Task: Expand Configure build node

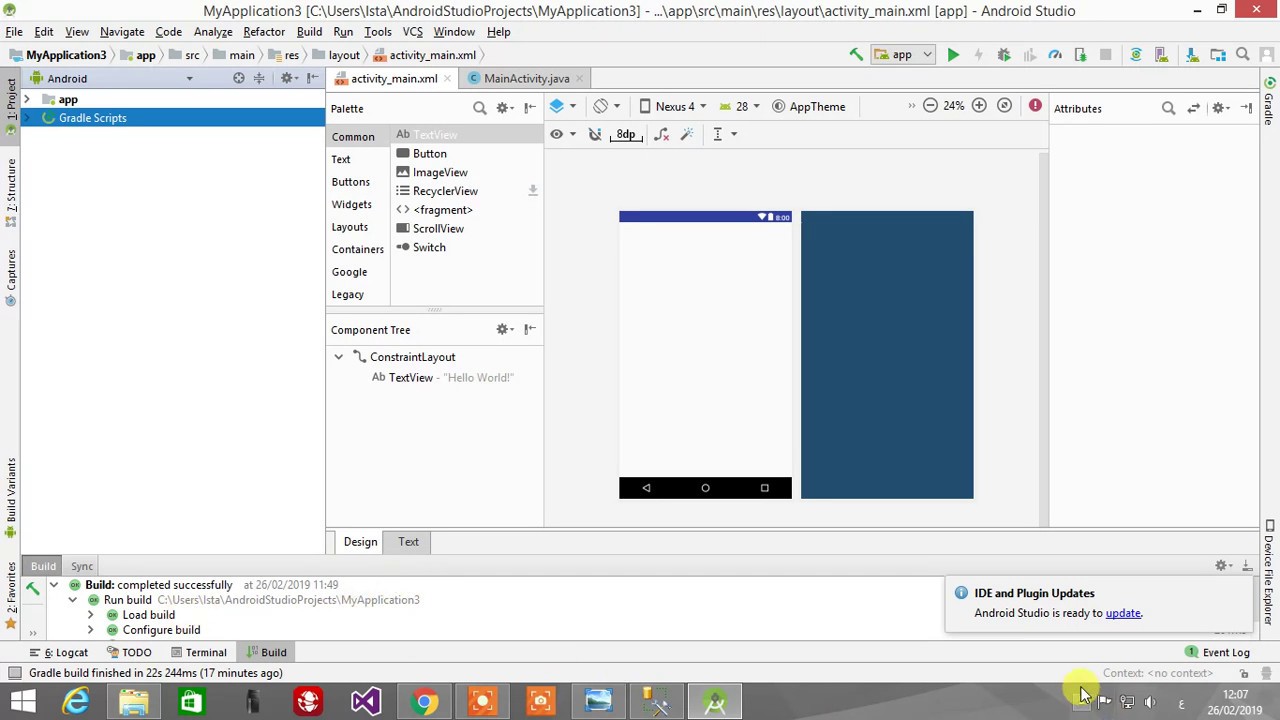Action: [x=91, y=630]
